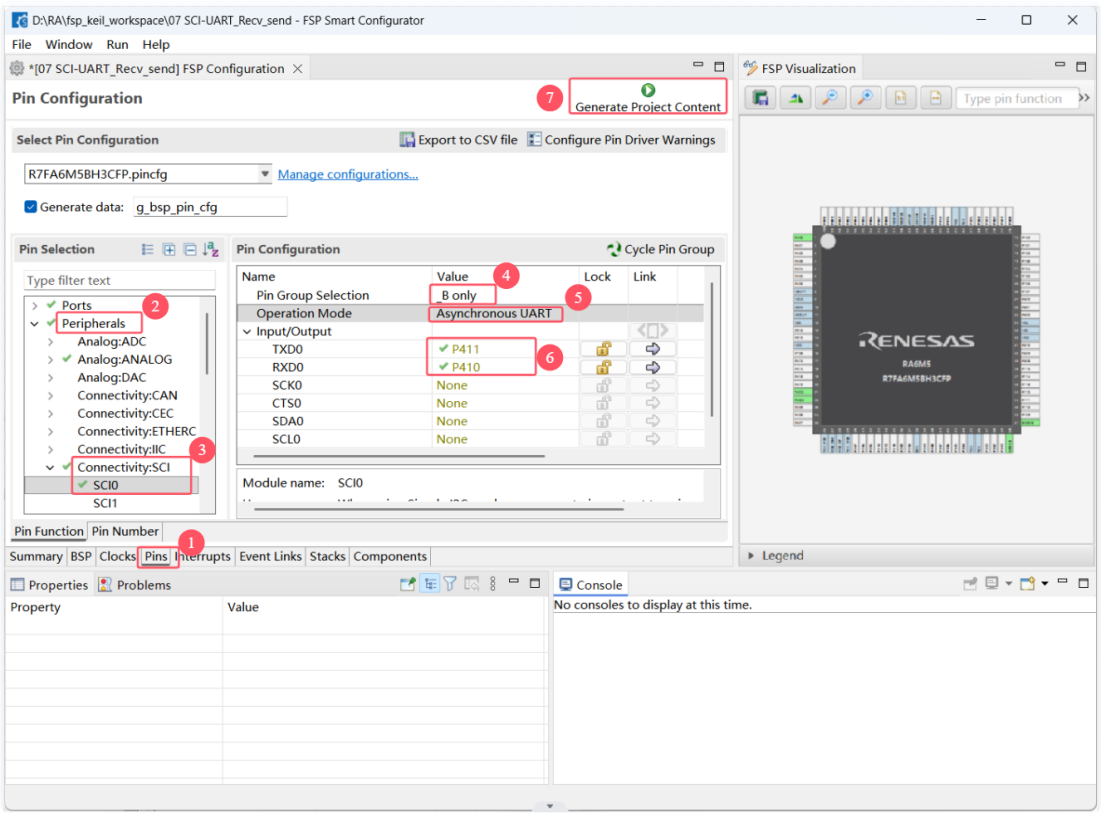1101x813 pixels.
Task: Open the Run menu
Action: click(x=117, y=44)
